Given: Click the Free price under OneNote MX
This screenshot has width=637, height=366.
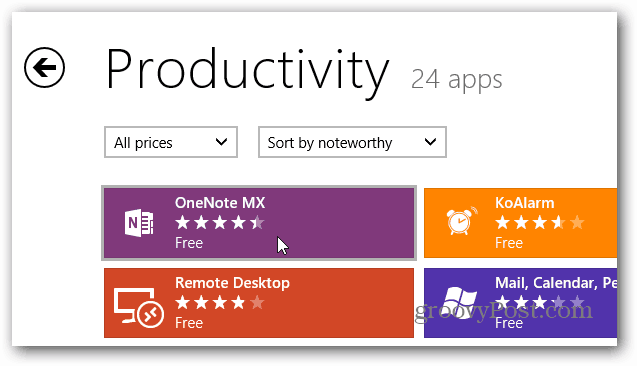Looking at the screenshot, I should click(x=189, y=243).
